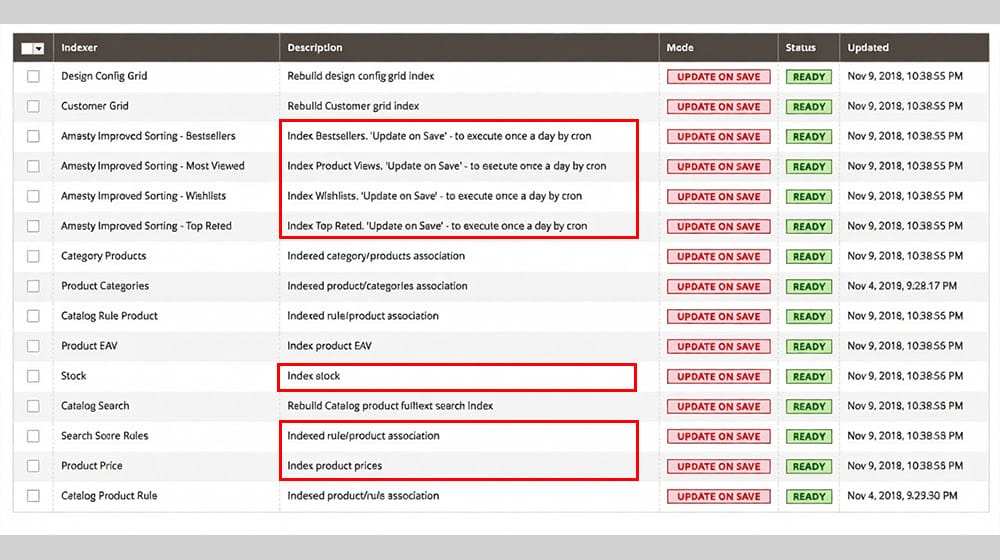Click 'Product Categories' indexer name
Viewport: 1000px width, 560px height.
105,286
